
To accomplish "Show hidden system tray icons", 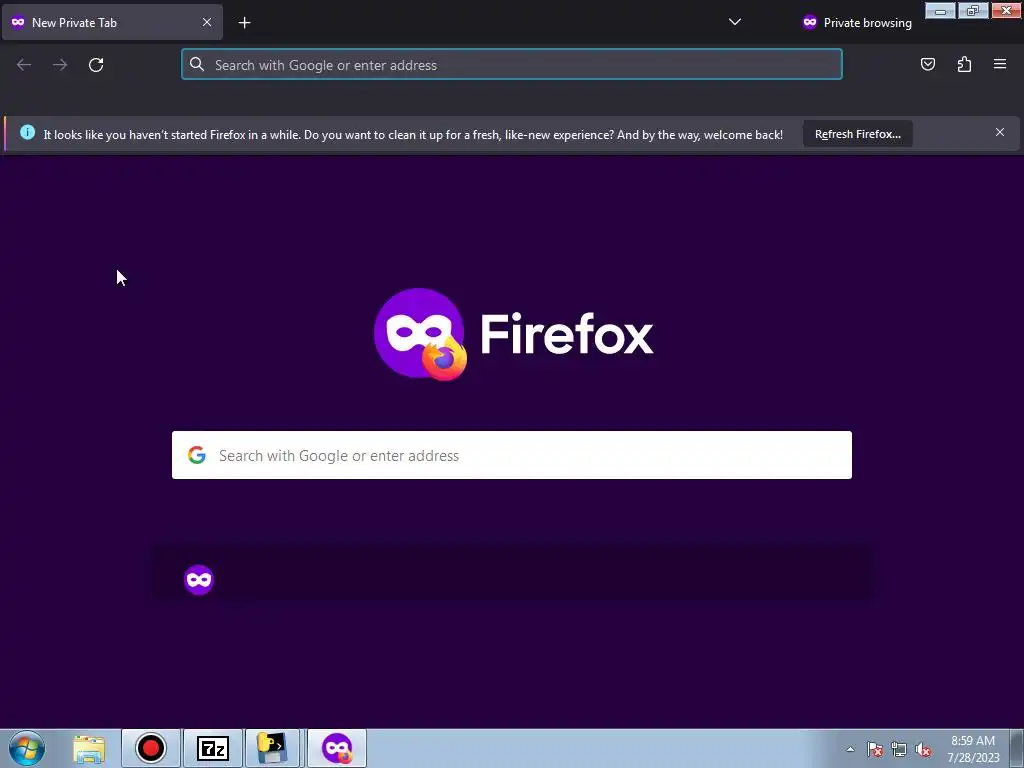I will tap(850, 749).
